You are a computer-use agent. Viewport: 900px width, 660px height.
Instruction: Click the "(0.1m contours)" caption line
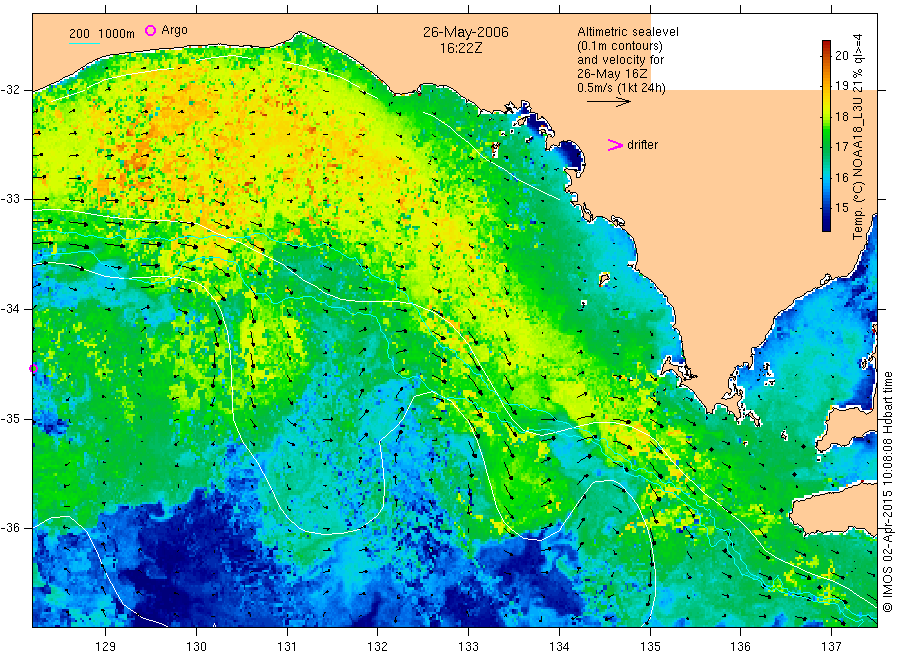619,46
